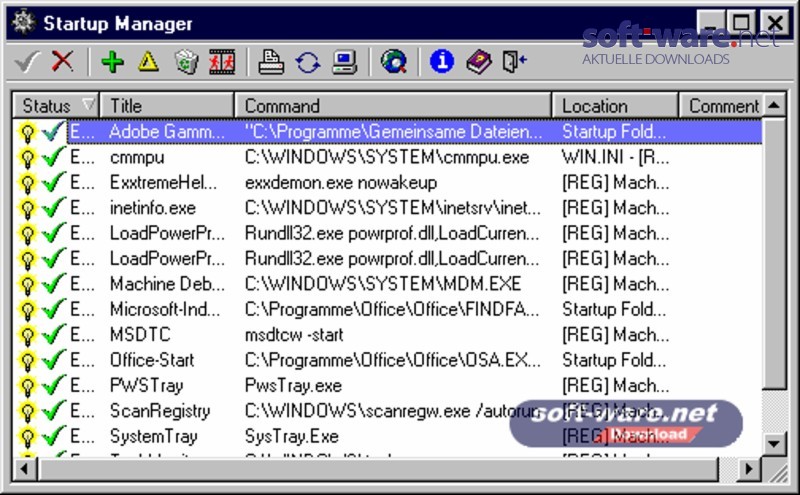Screen dimensions: 800x495
Task: Click the vertical scrollbar down arrow
Action: click(774, 443)
